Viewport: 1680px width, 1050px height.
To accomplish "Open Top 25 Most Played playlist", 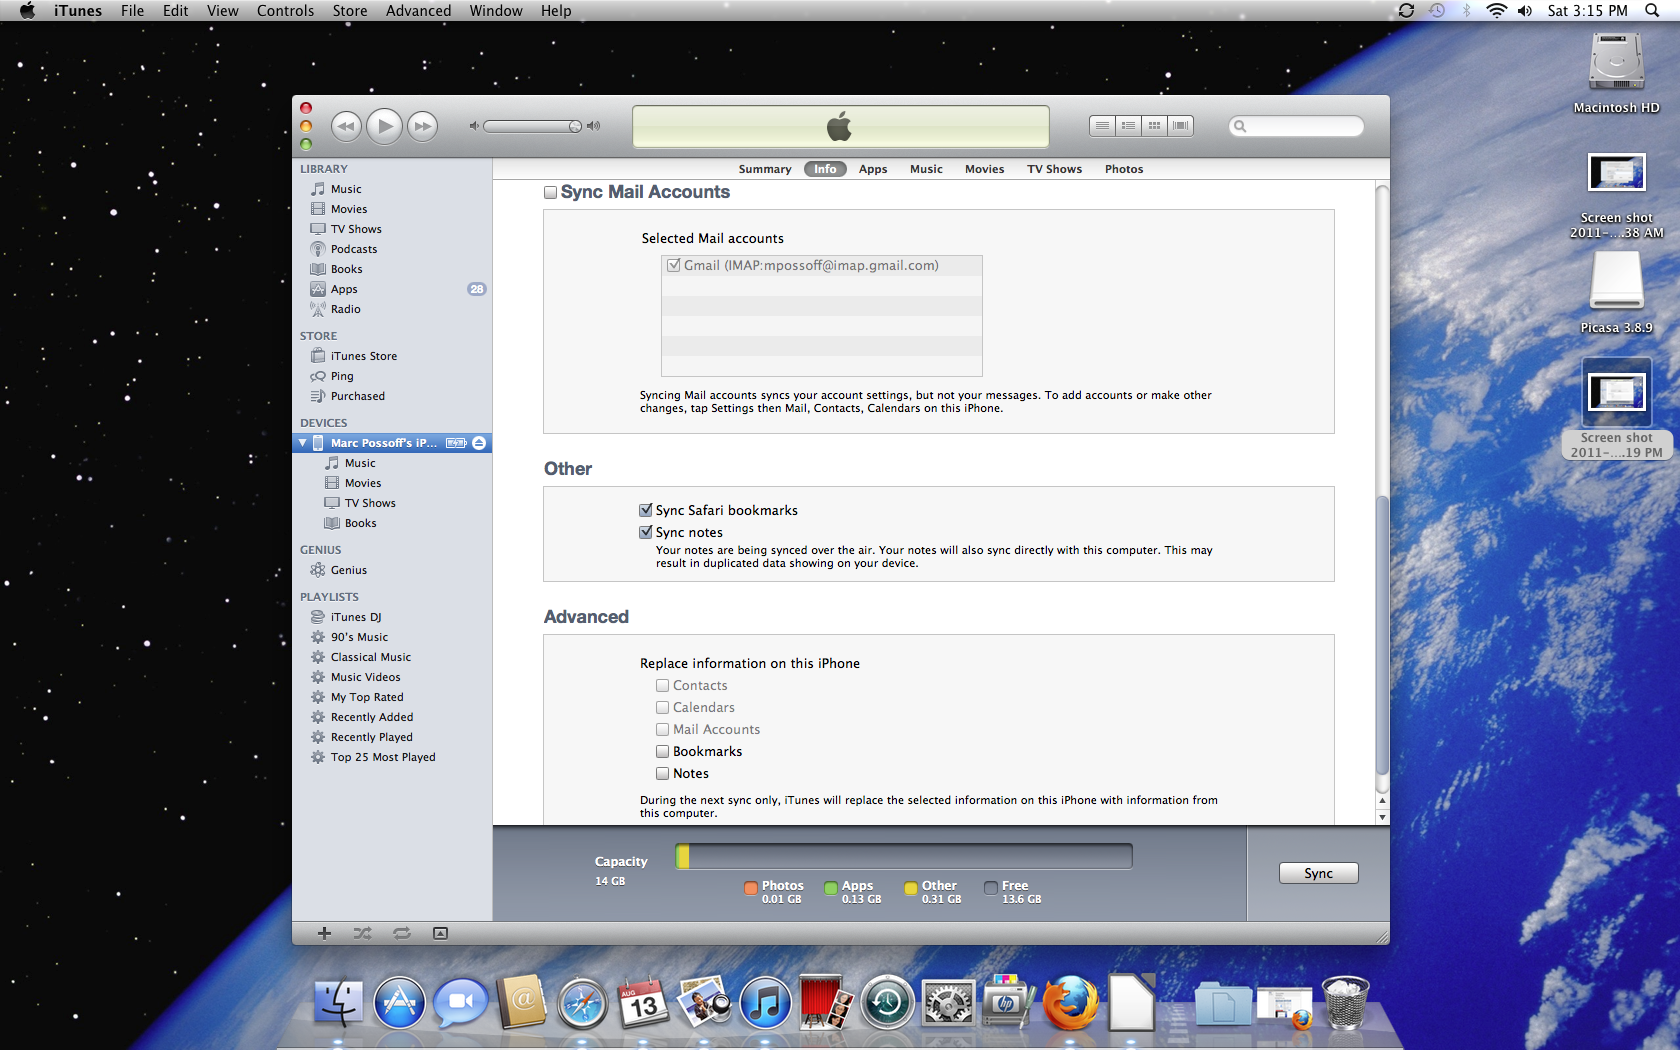I will (x=382, y=757).
